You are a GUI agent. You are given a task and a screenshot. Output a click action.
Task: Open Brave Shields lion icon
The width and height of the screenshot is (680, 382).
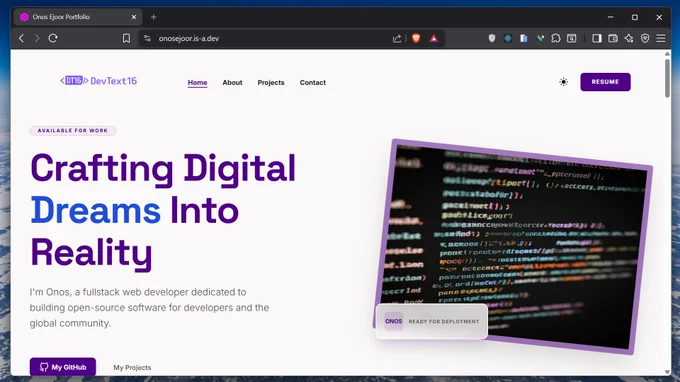point(416,38)
